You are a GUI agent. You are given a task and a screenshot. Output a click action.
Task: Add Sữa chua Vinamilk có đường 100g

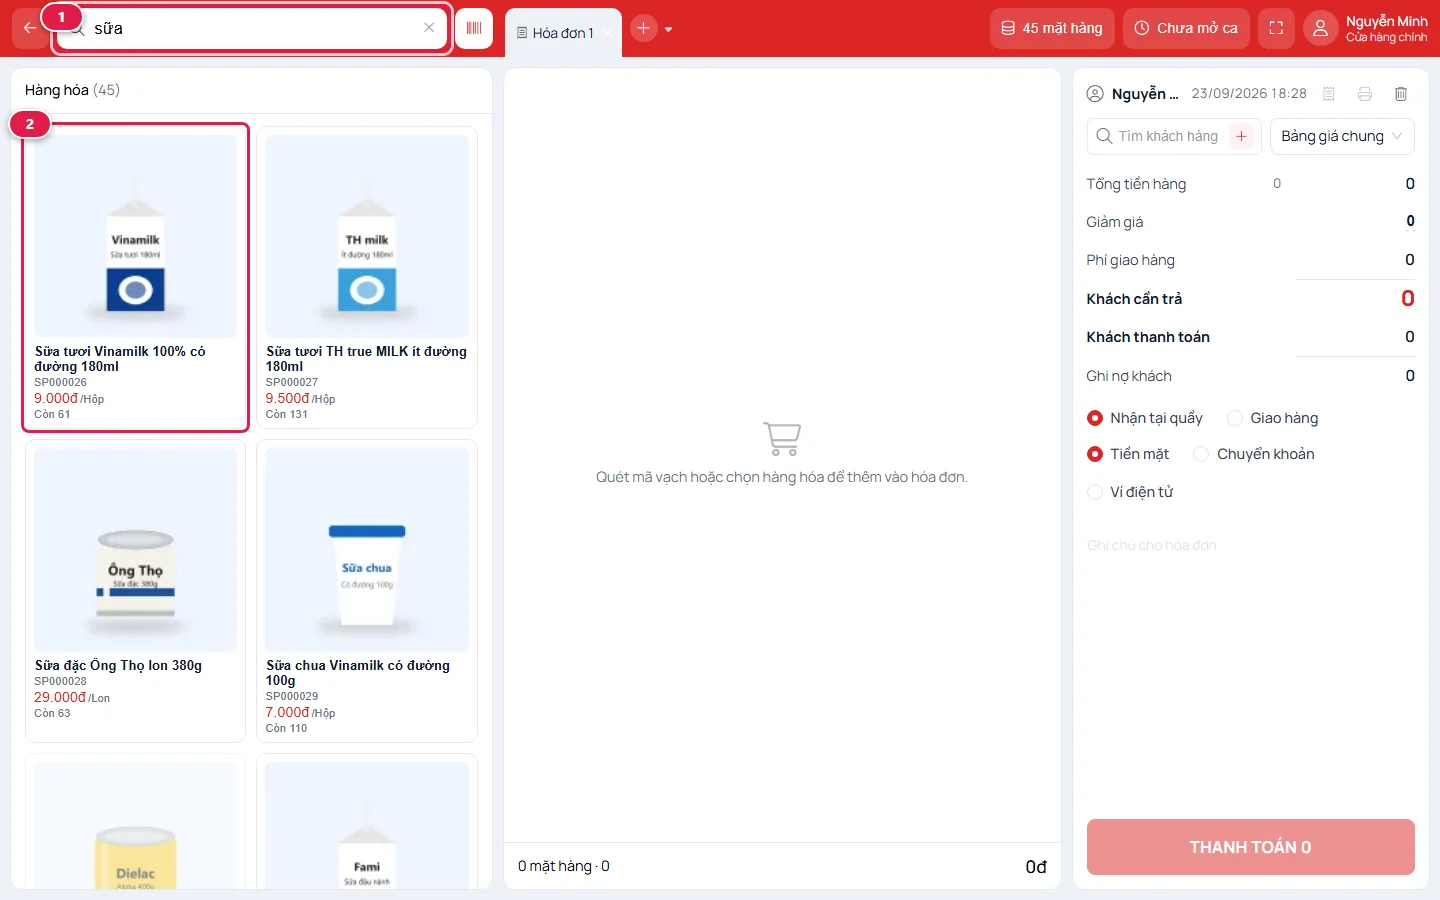click(367, 591)
